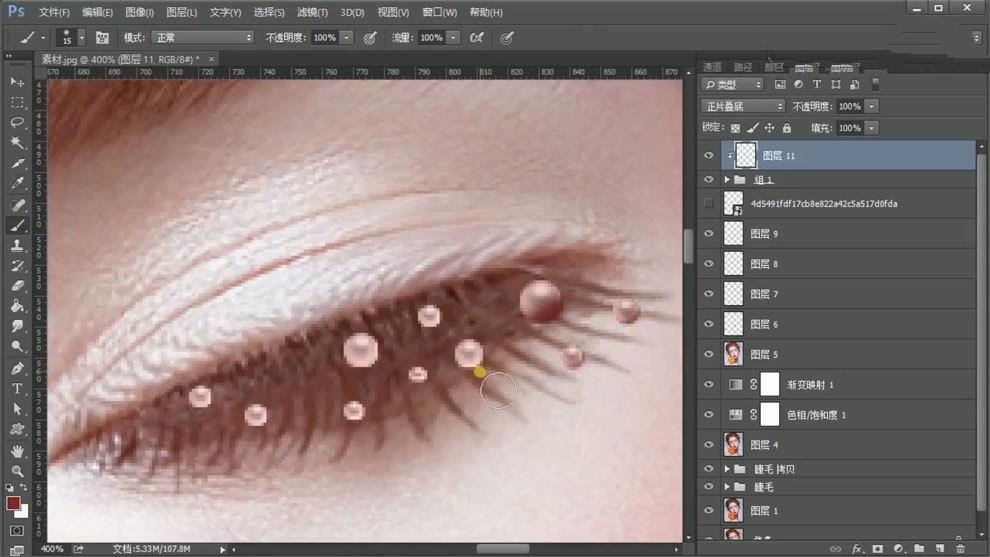Screen dimensions: 990x557
Task: Click the lock-all padlock icon
Action: 786,128
